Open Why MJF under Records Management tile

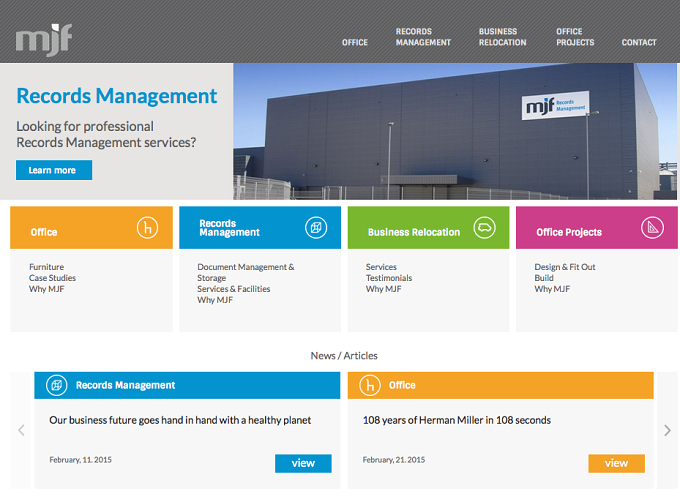(x=215, y=300)
